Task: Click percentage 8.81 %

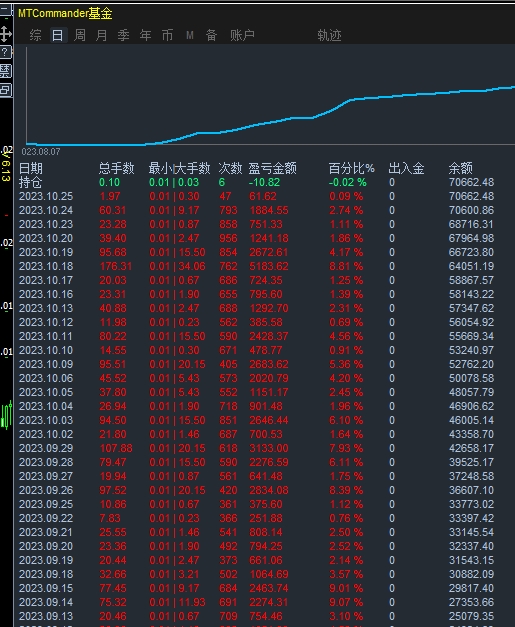Action: point(346,266)
